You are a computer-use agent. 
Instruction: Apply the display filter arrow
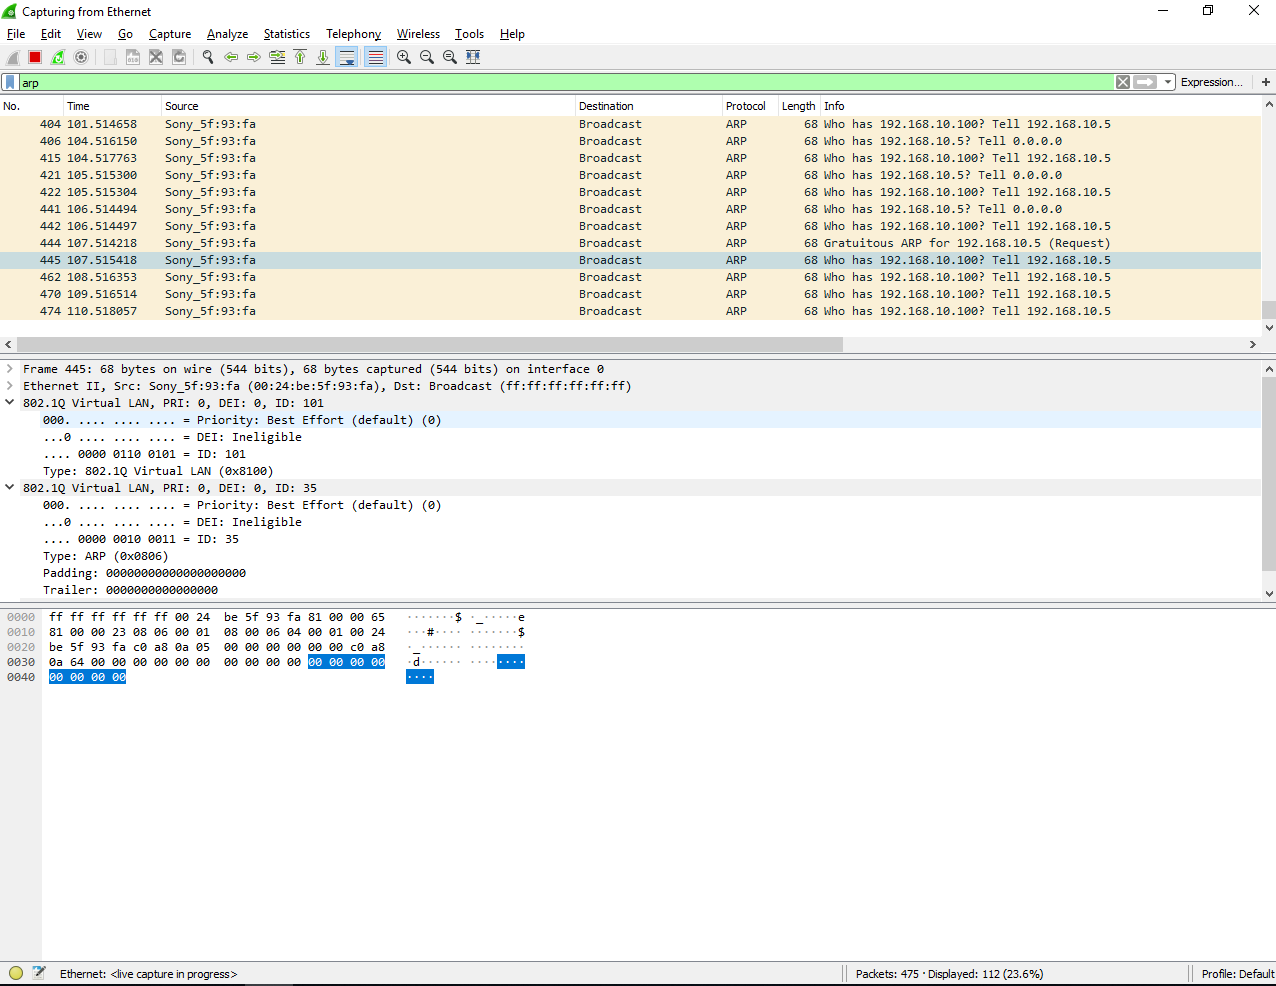[1146, 82]
